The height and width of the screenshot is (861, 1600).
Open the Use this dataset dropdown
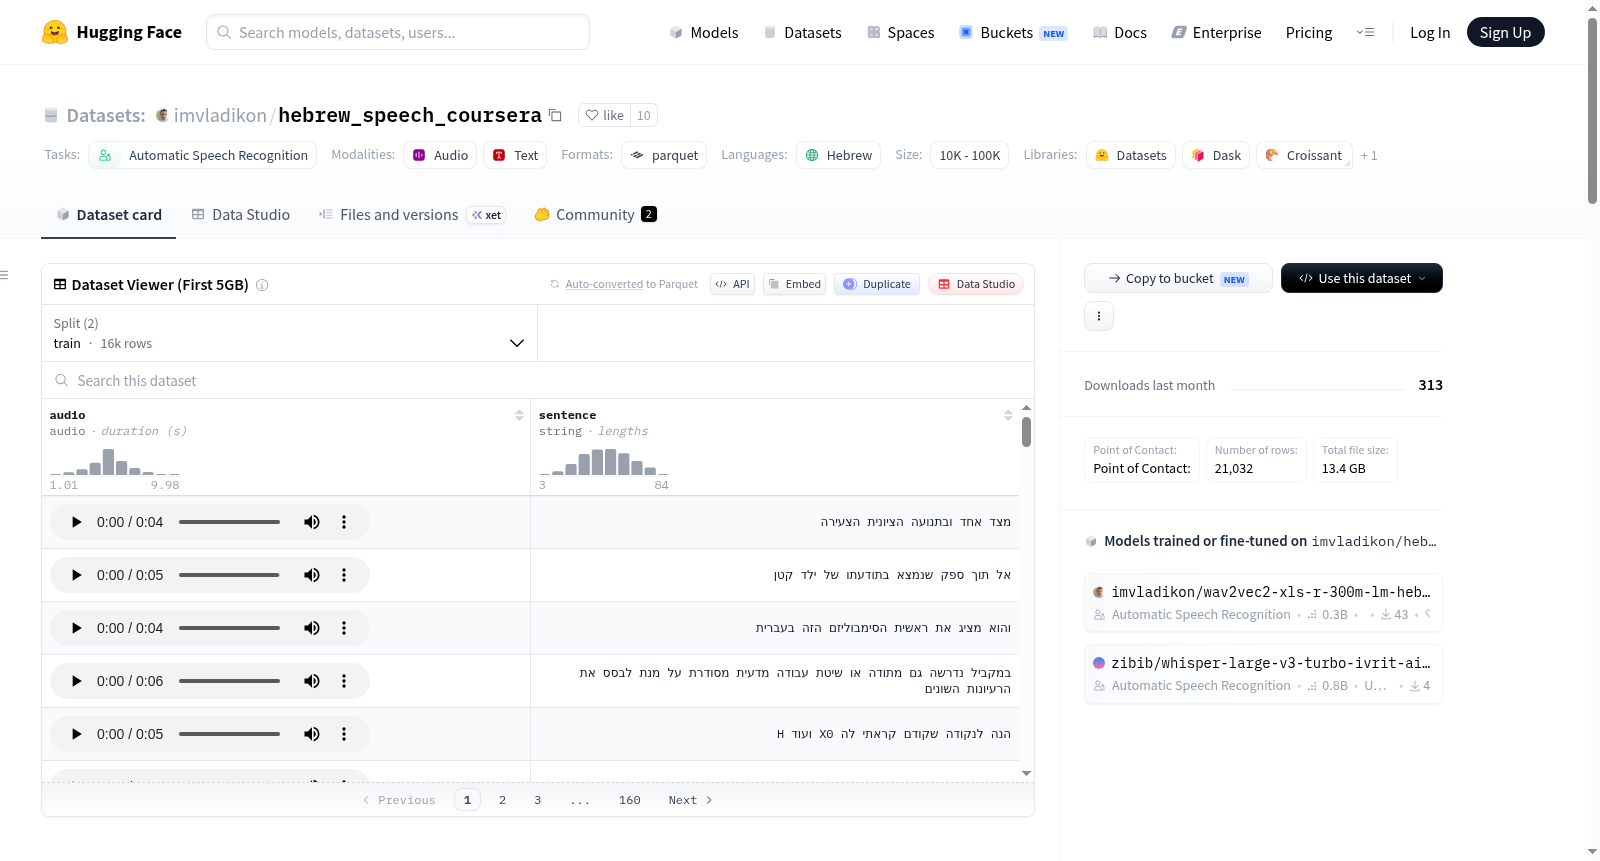tap(1362, 278)
